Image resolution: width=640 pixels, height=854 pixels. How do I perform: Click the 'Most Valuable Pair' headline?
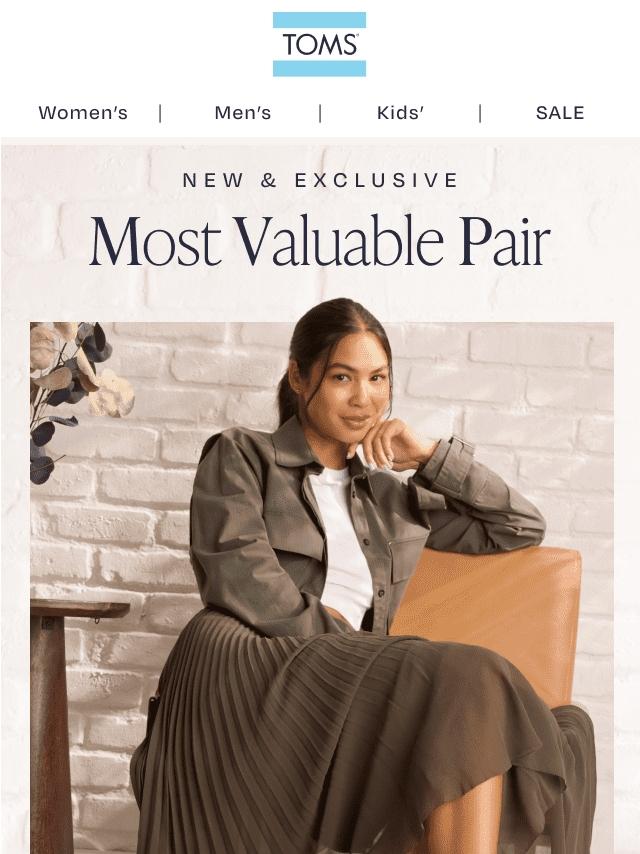coord(320,241)
